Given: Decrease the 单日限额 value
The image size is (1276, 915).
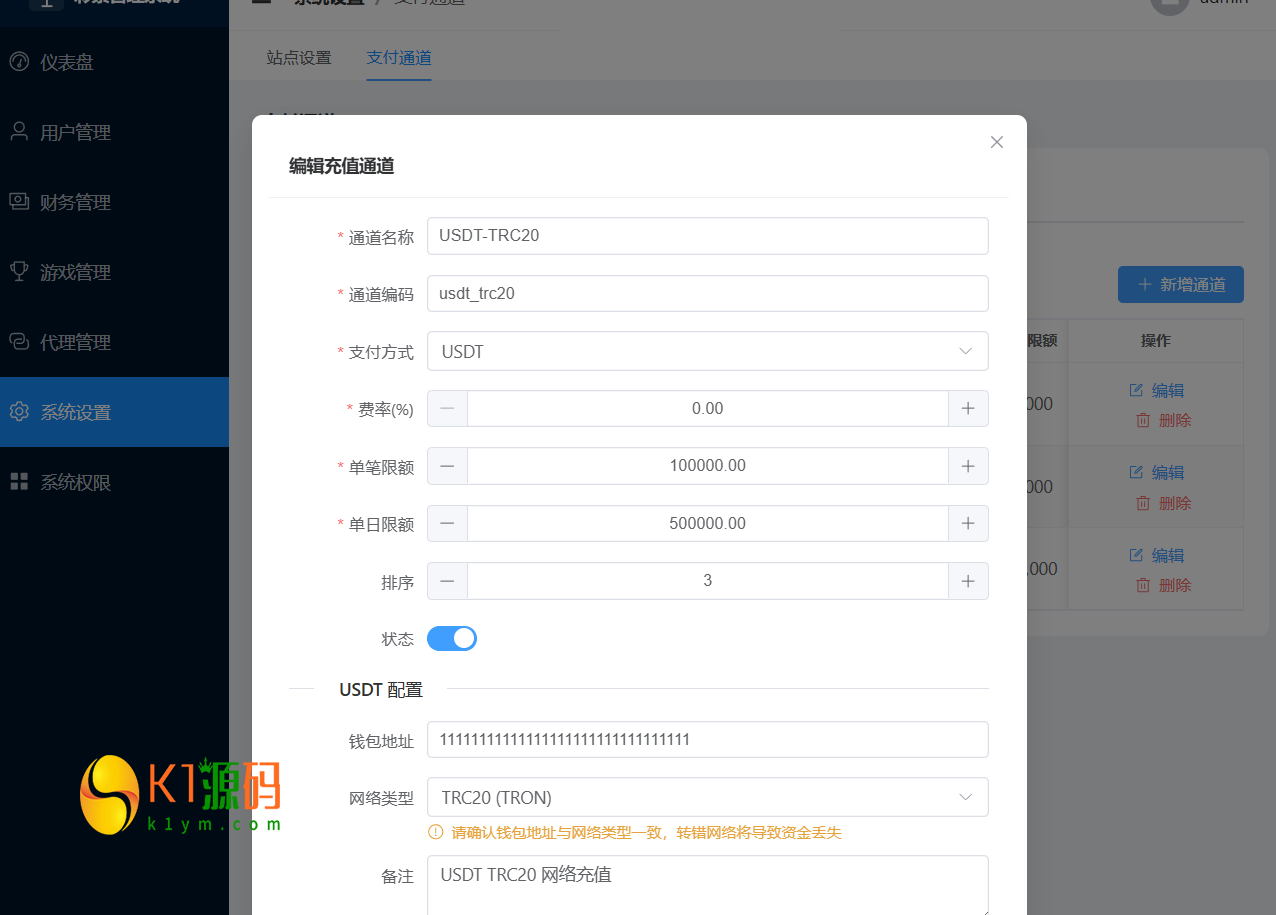Looking at the screenshot, I should [447, 523].
